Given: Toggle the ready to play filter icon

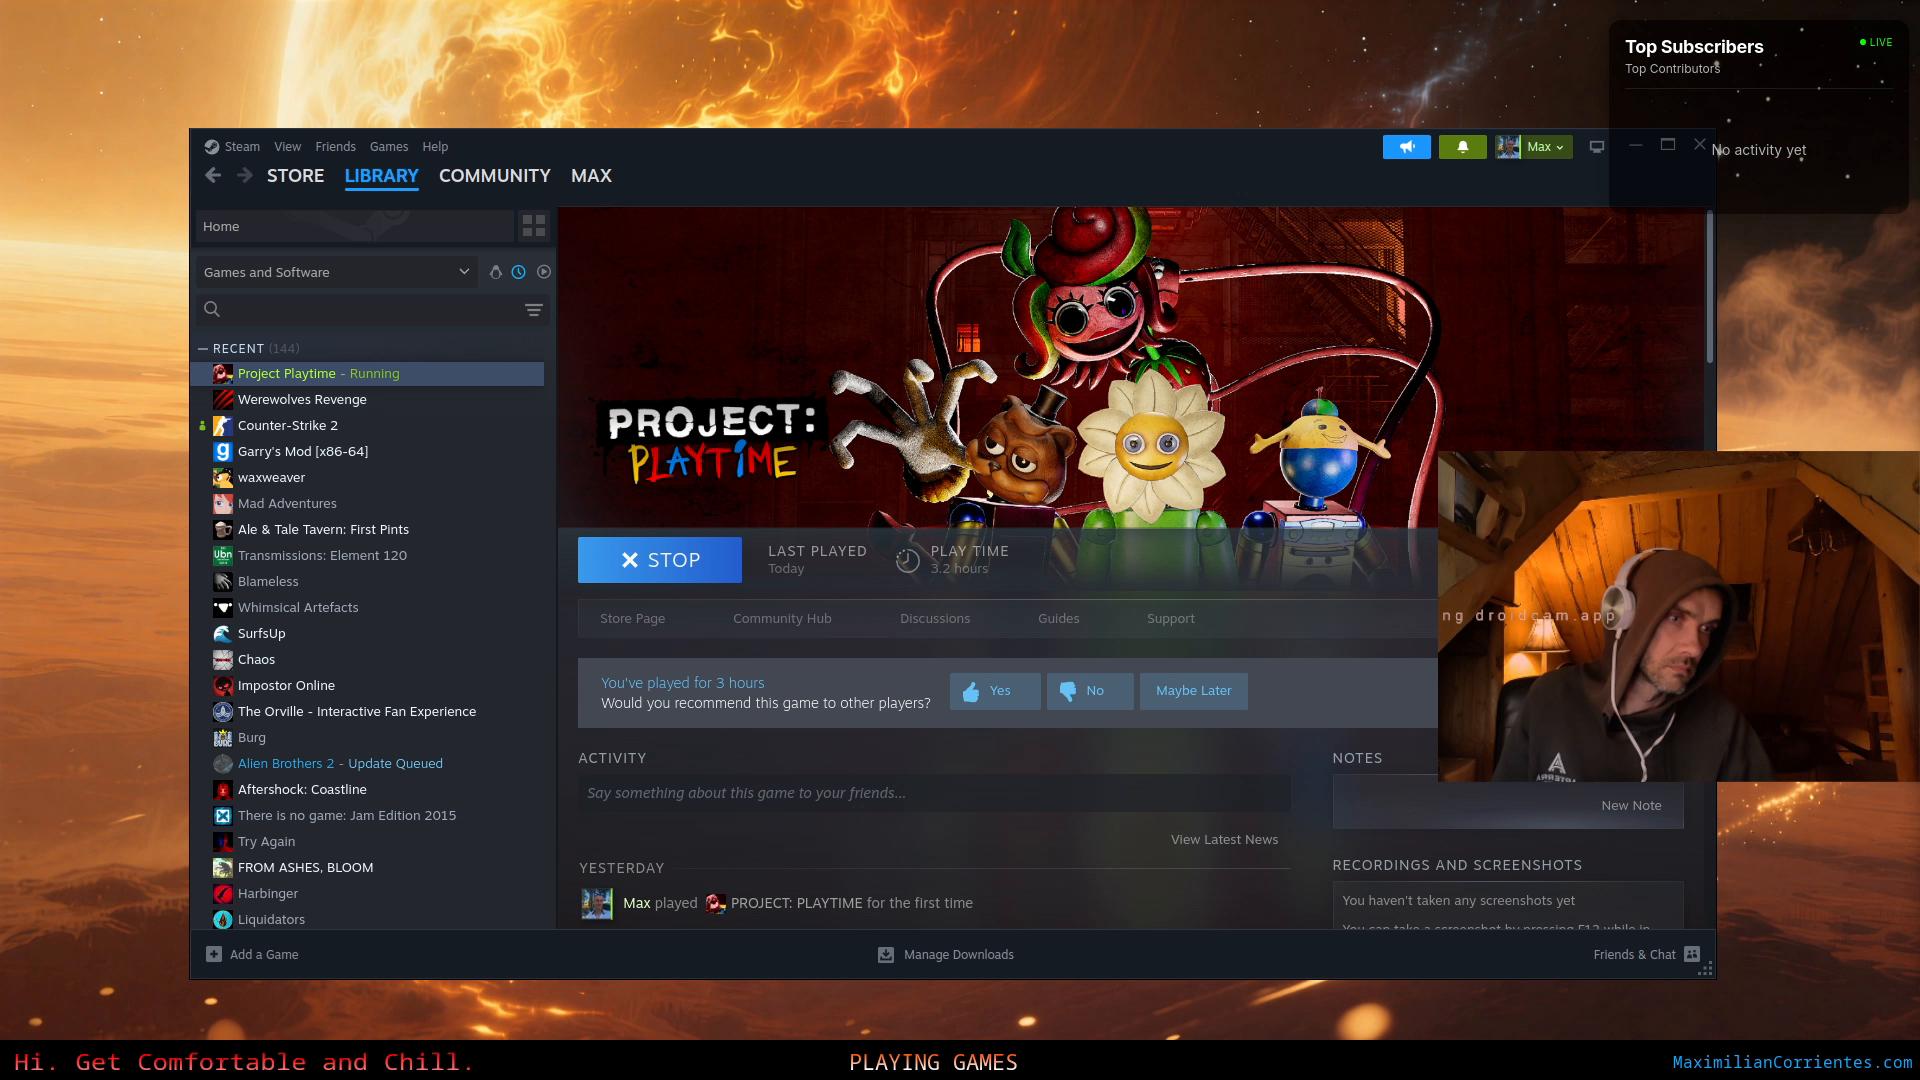Looking at the screenshot, I should pos(544,272).
